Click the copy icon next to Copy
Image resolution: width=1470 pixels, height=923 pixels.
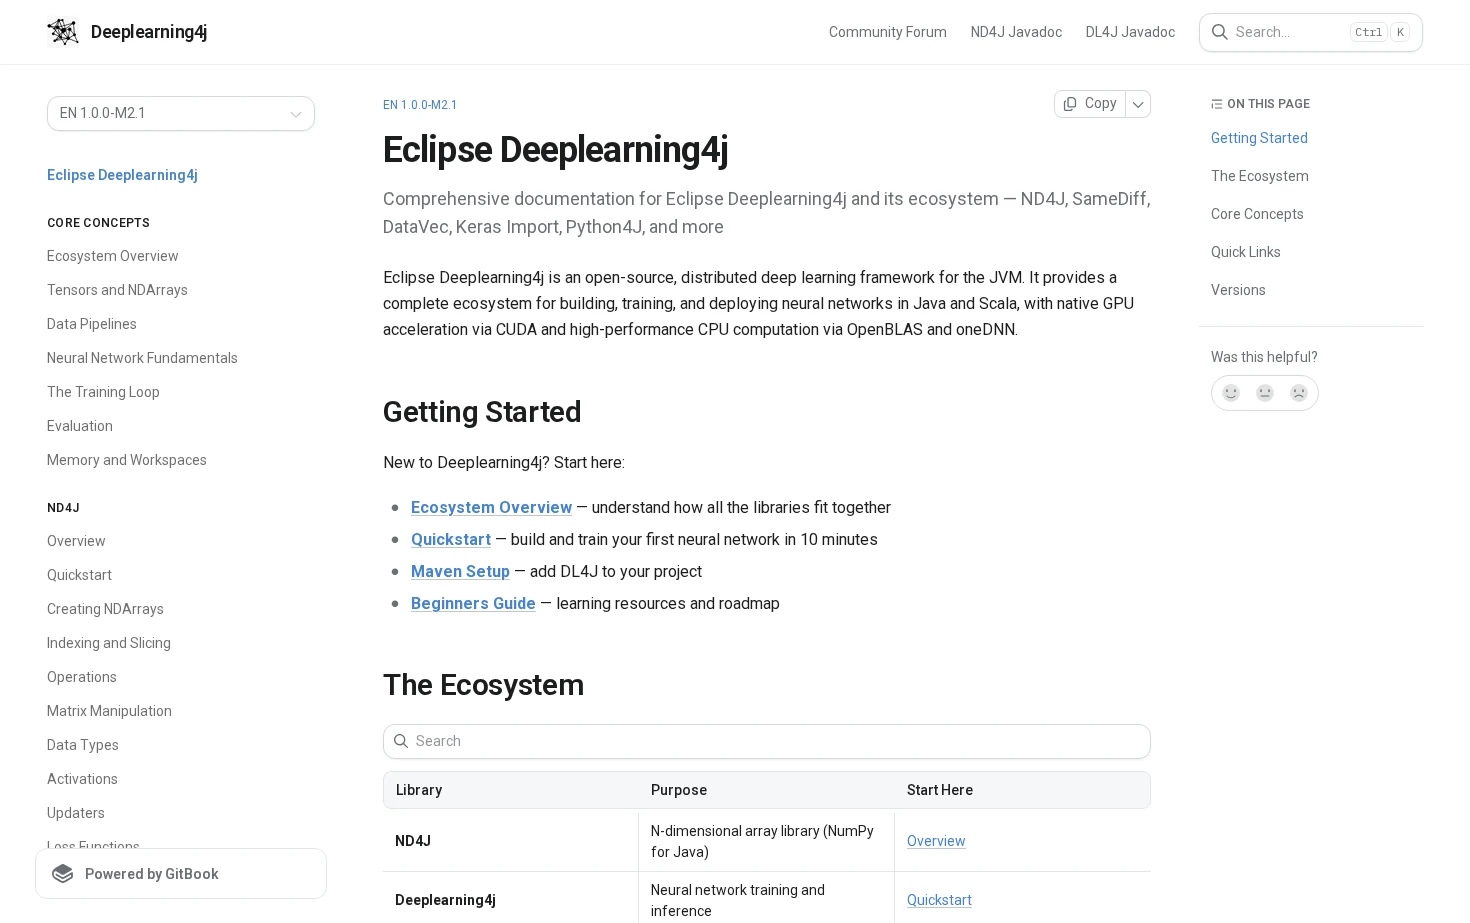[x=1070, y=104]
